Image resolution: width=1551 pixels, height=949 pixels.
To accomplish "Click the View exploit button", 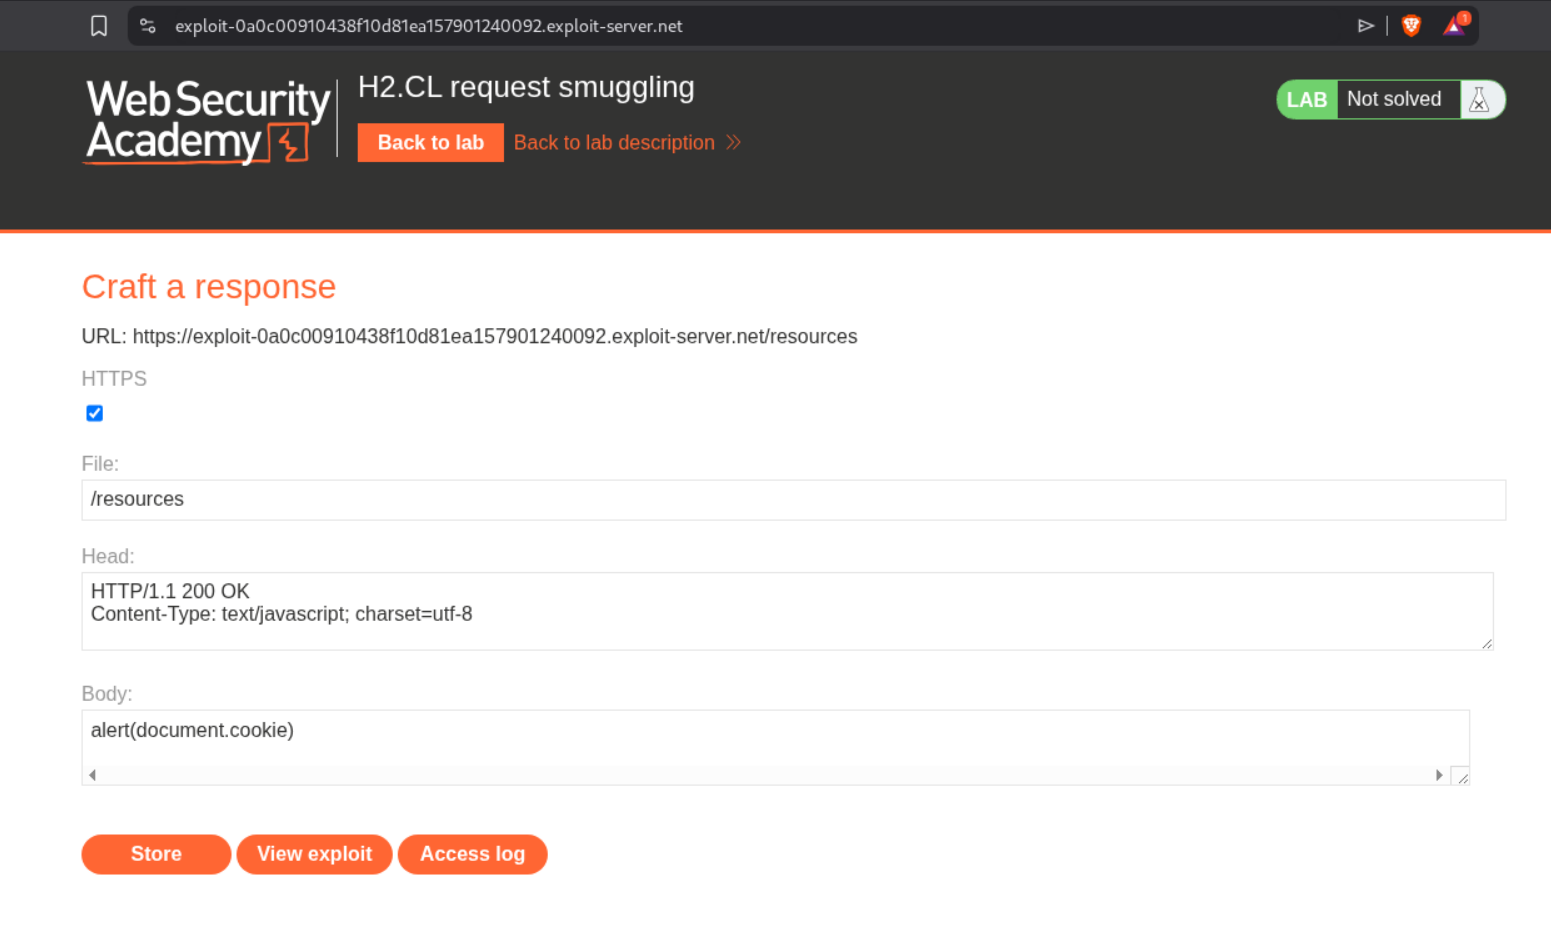I will (314, 855).
